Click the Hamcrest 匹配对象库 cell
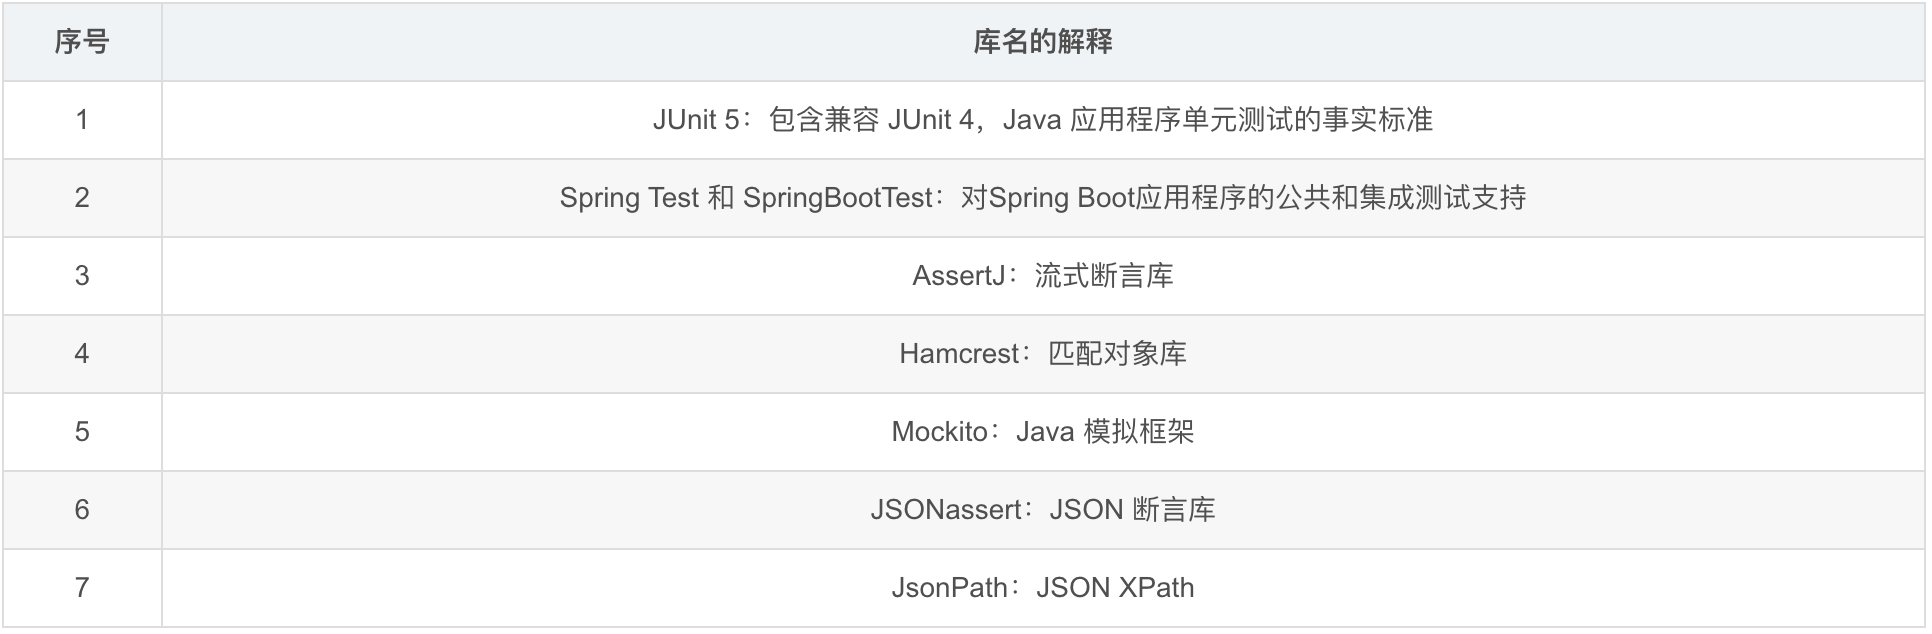 coord(1043,354)
